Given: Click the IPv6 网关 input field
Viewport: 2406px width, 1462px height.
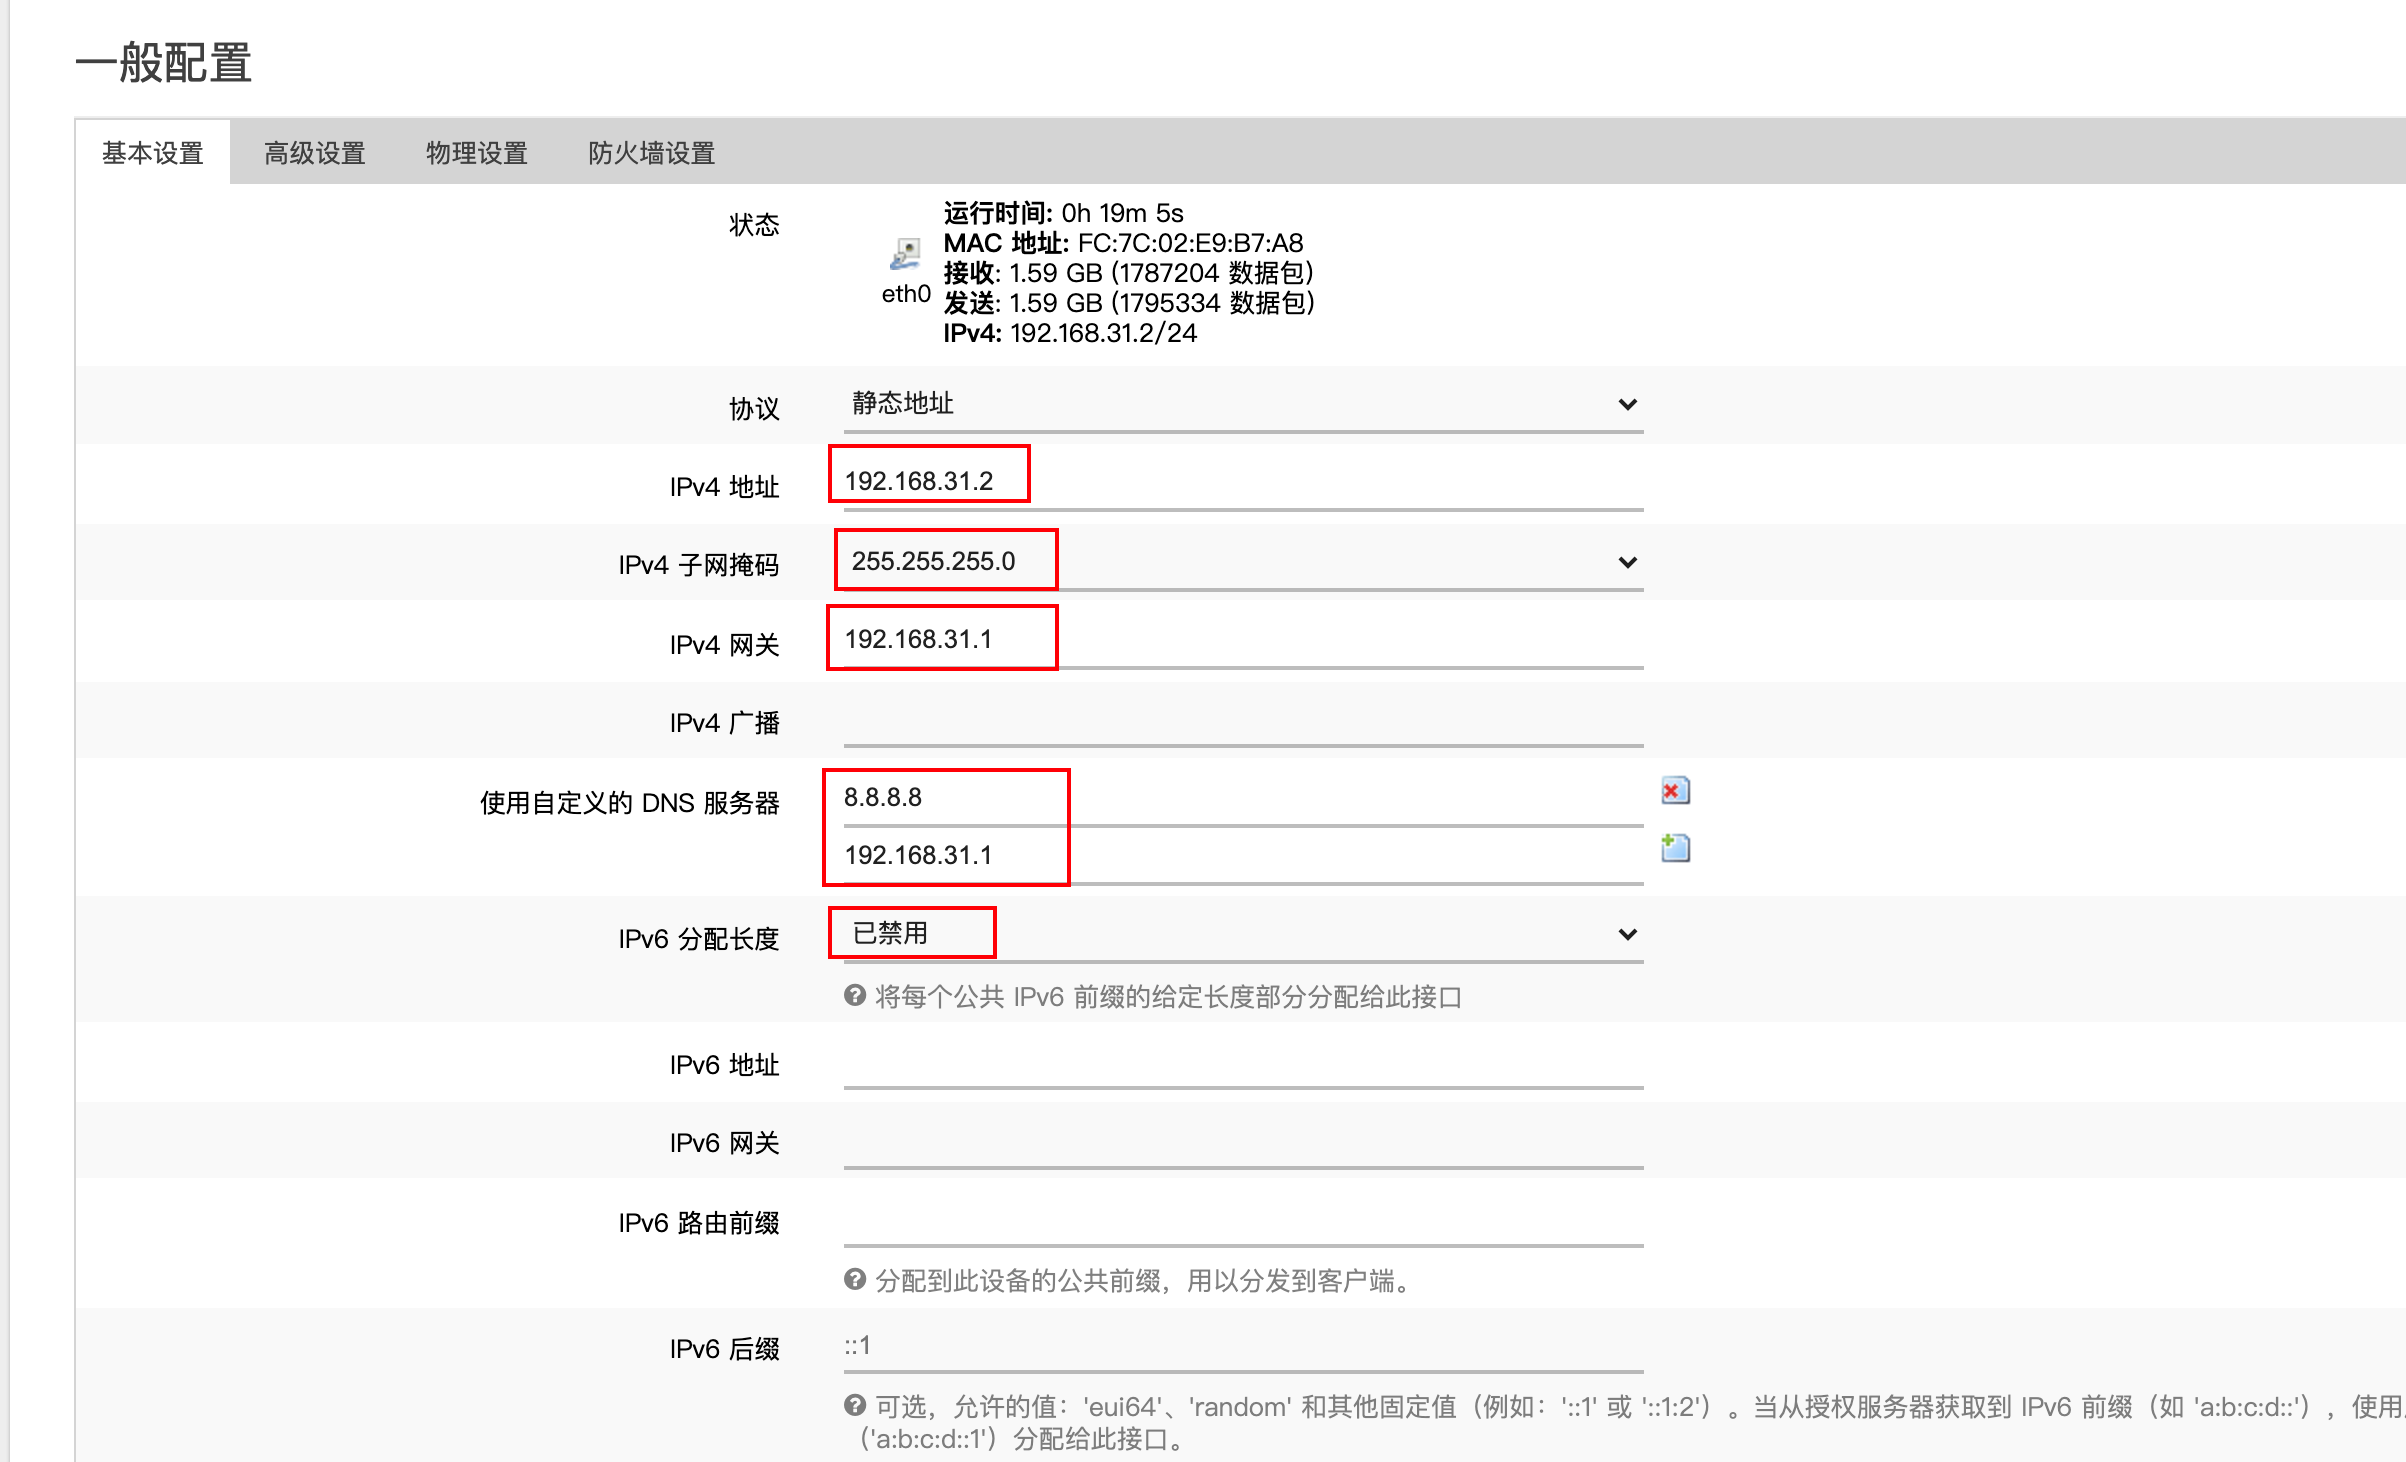Looking at the screenshot, I should point(1243,1140).
